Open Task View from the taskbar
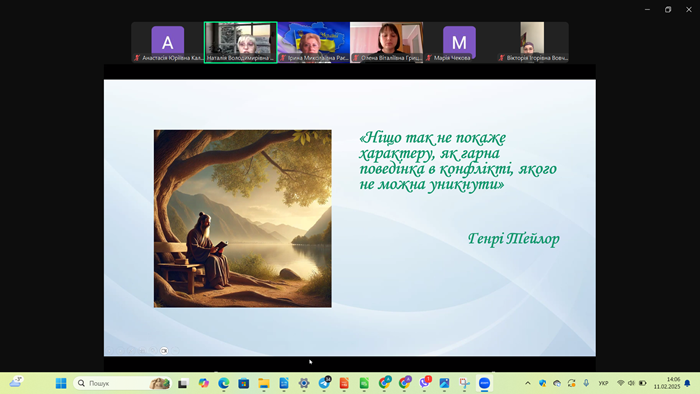The height and width of the screenshot is (394, 700). coord(183,383)
